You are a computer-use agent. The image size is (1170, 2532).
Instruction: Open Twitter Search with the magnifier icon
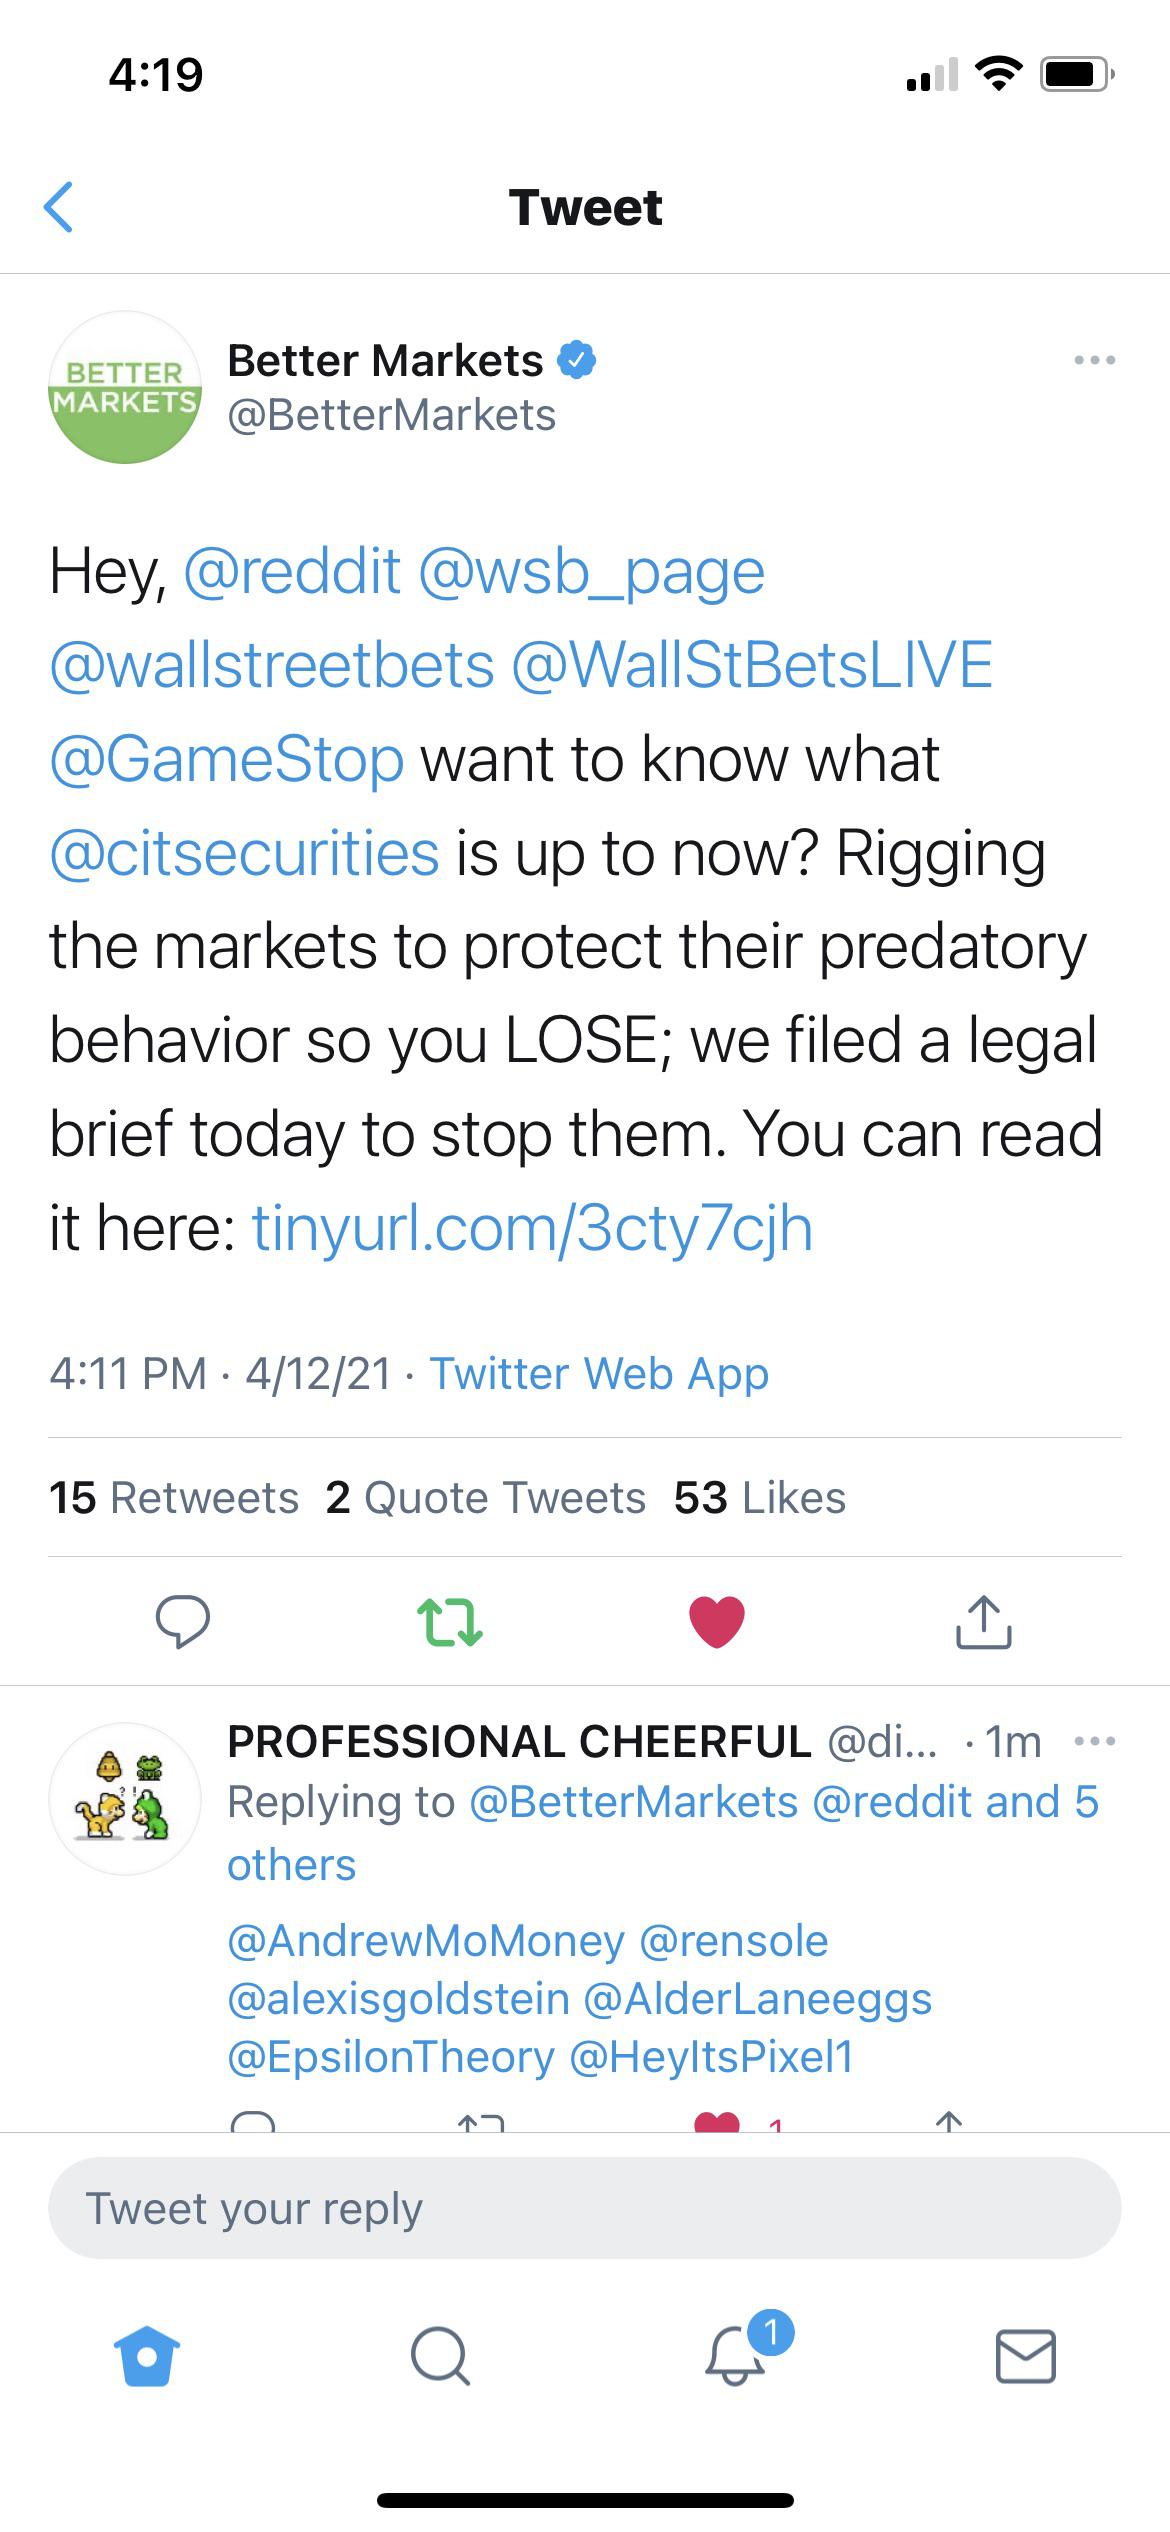[439, 2357]
